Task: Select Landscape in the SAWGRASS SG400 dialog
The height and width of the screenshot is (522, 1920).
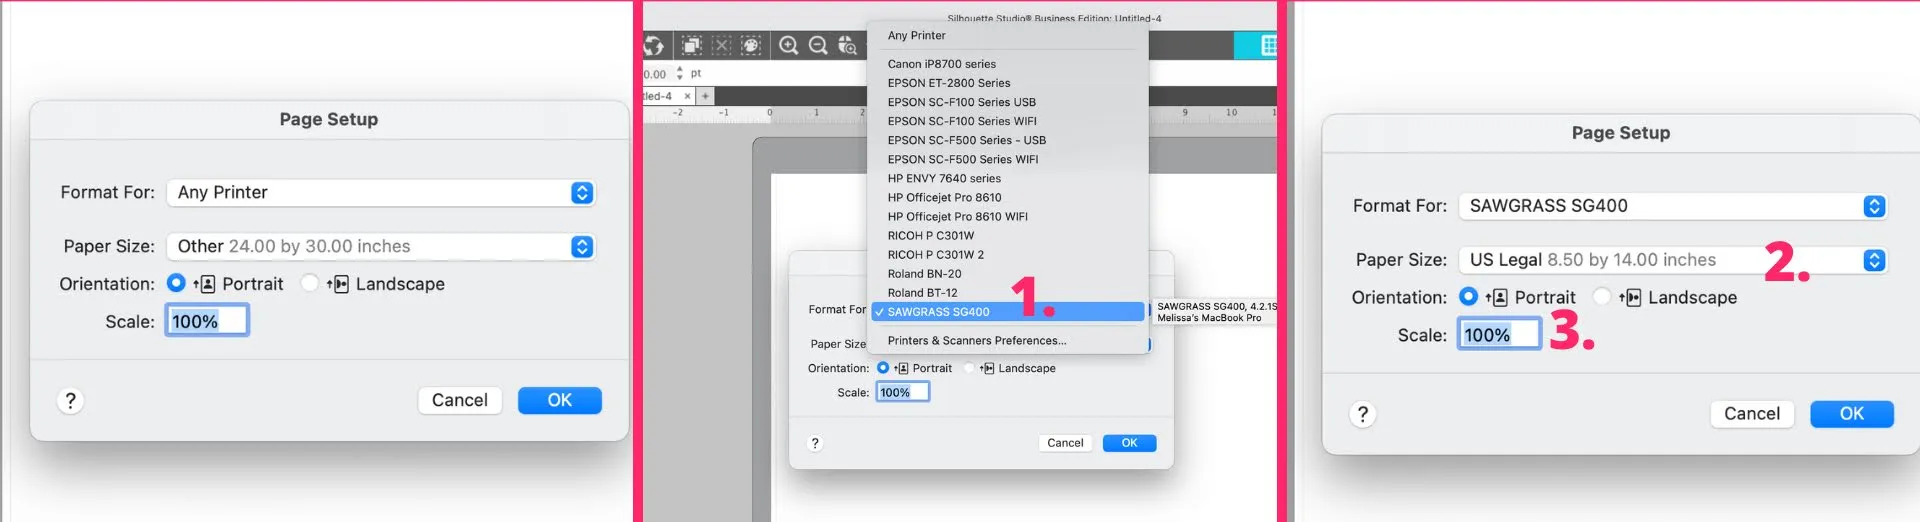Action: pyautogui.click(x=1602, y=296)
